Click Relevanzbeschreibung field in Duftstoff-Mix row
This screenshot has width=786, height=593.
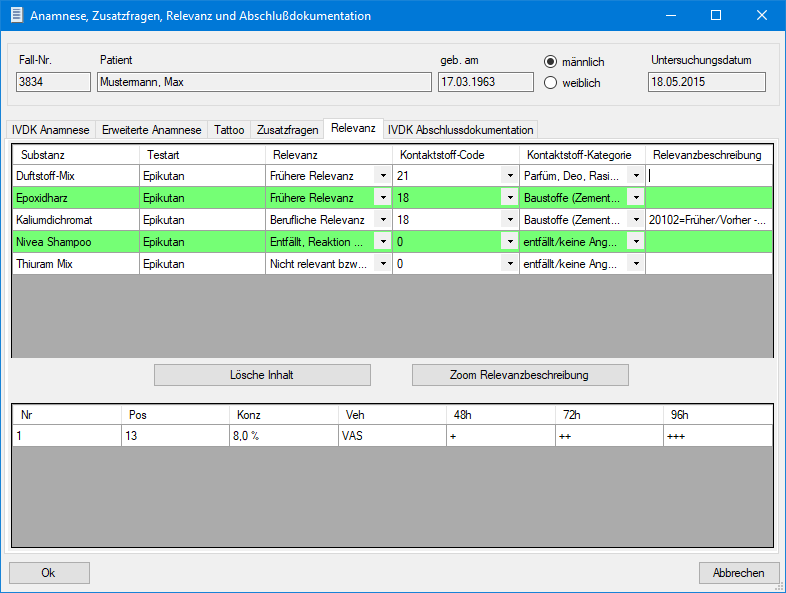pyautogui.click(x=708, y=175)
